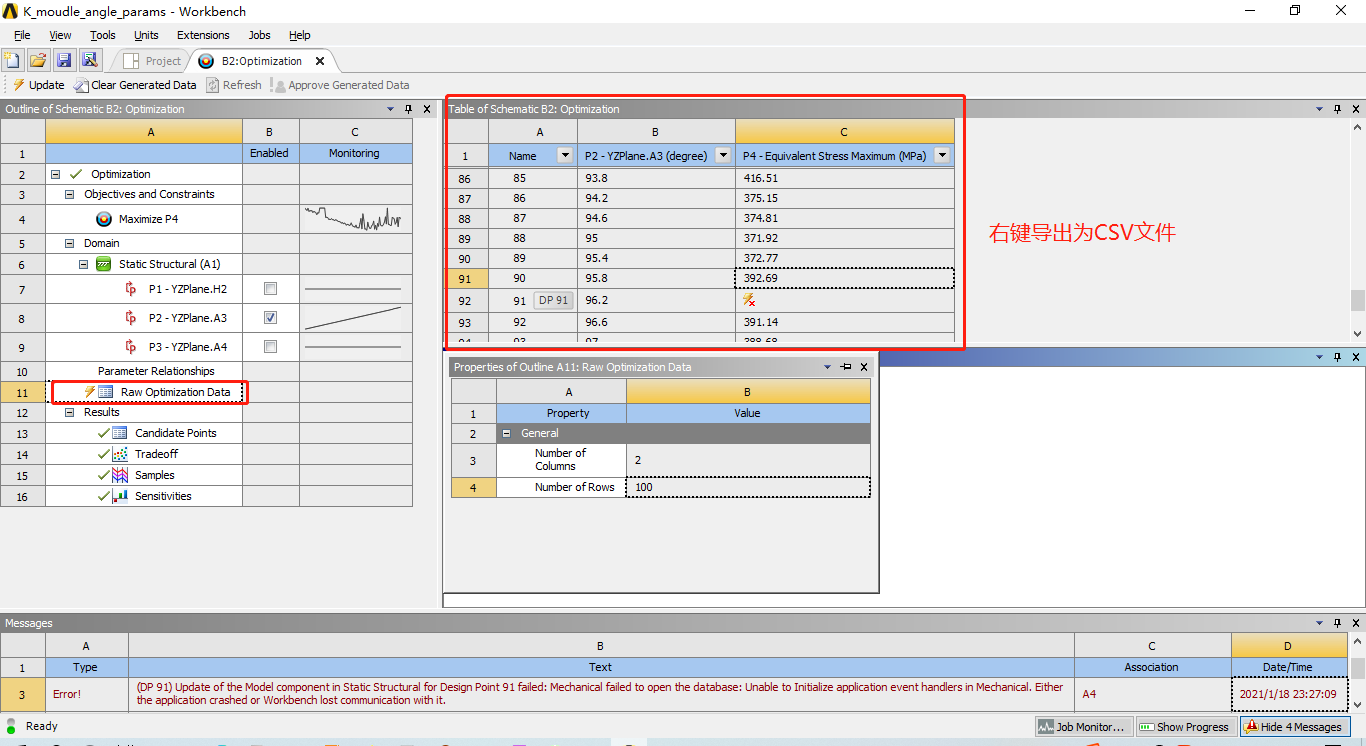Uncheck the Enabled box for P2 - YZPlane.A3
The image size is (1366, 746).
tap(270, 318)
